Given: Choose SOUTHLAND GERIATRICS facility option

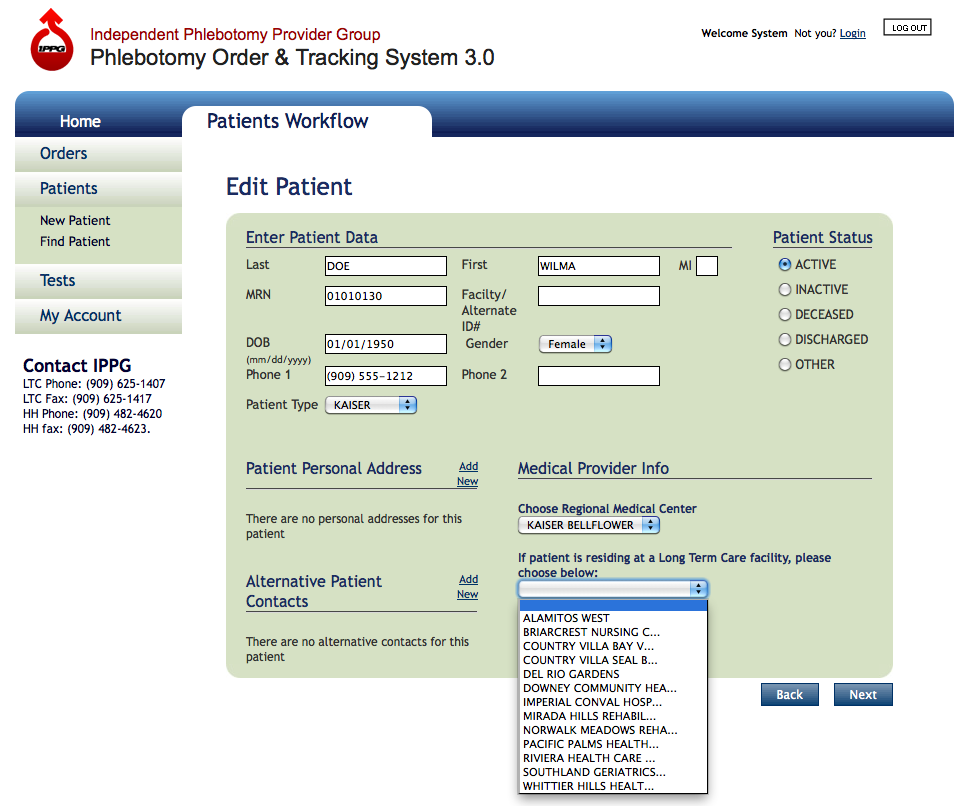Looking at the screenshot, I should (x=594, y=772).
